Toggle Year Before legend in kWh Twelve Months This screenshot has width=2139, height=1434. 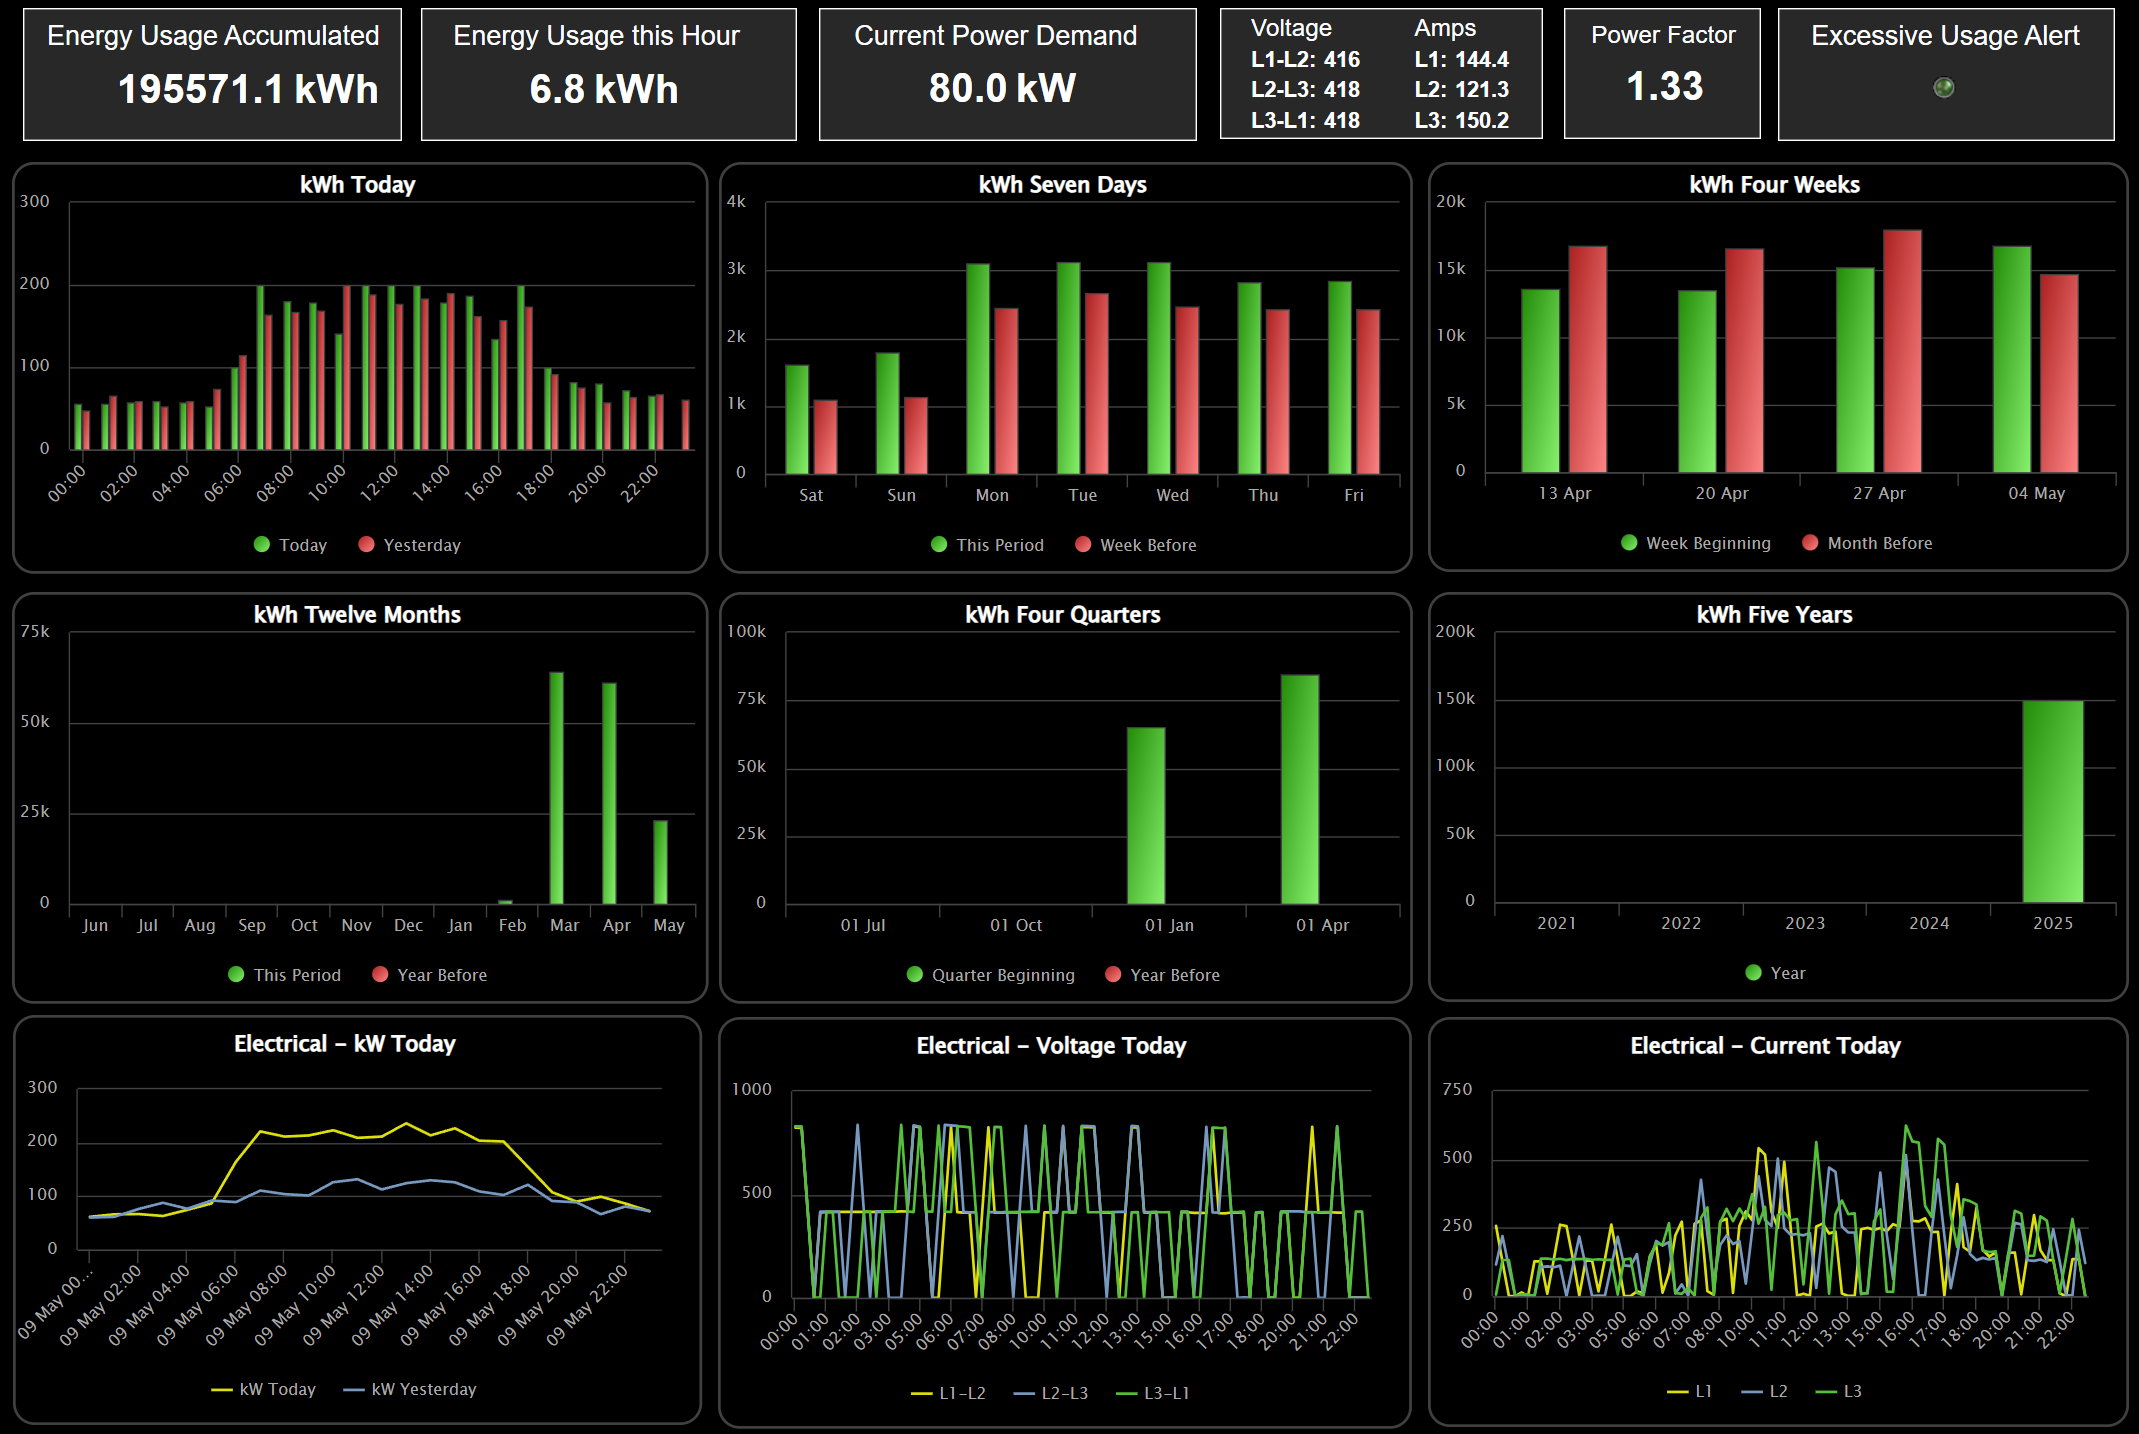[429, 975]
